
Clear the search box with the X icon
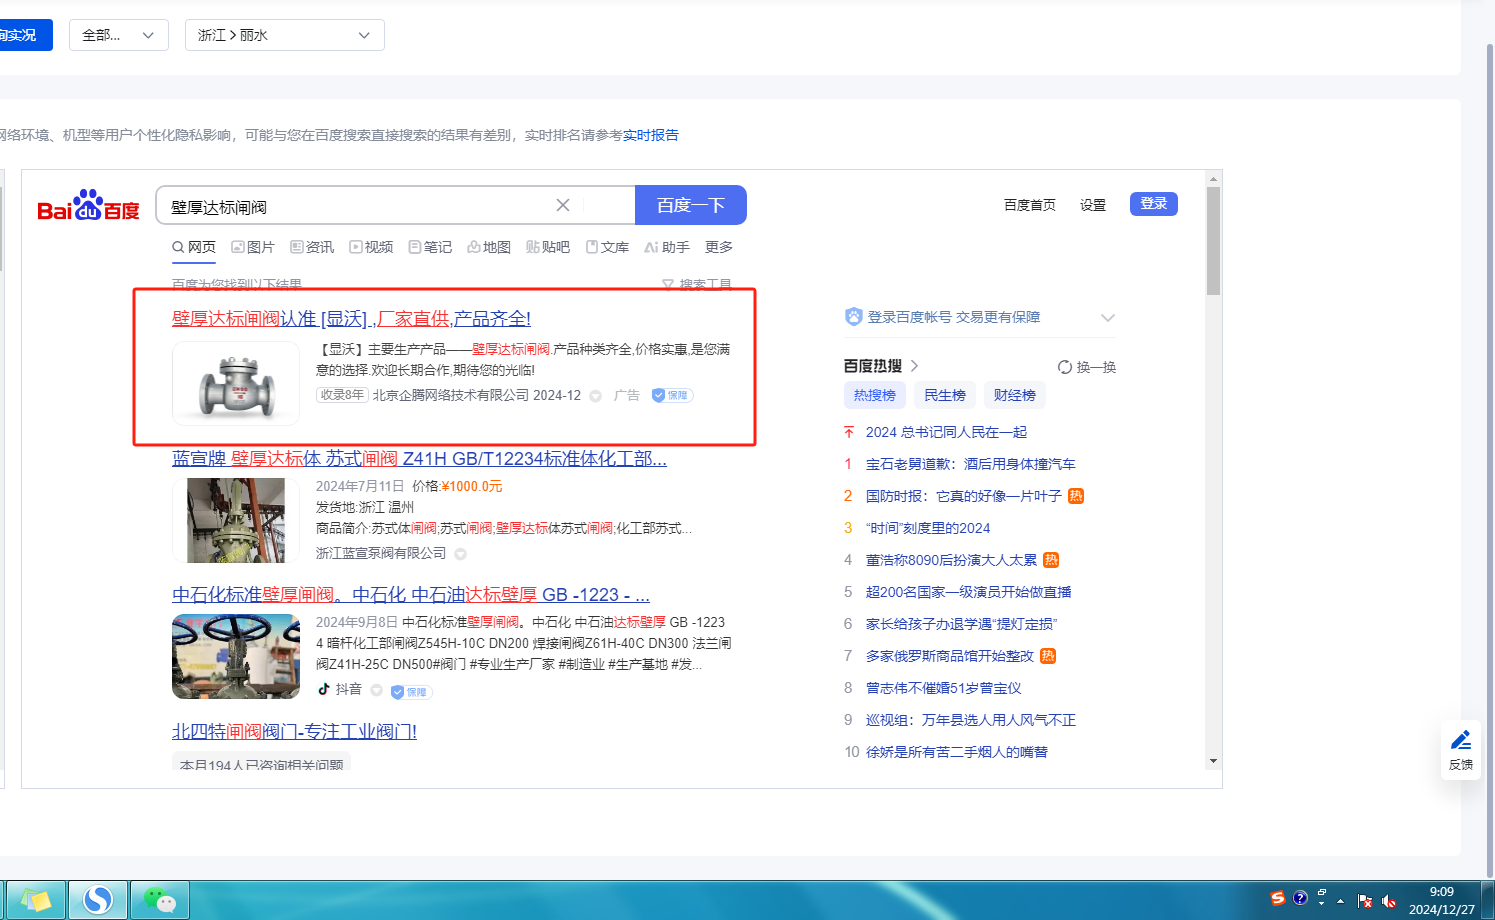563,205
